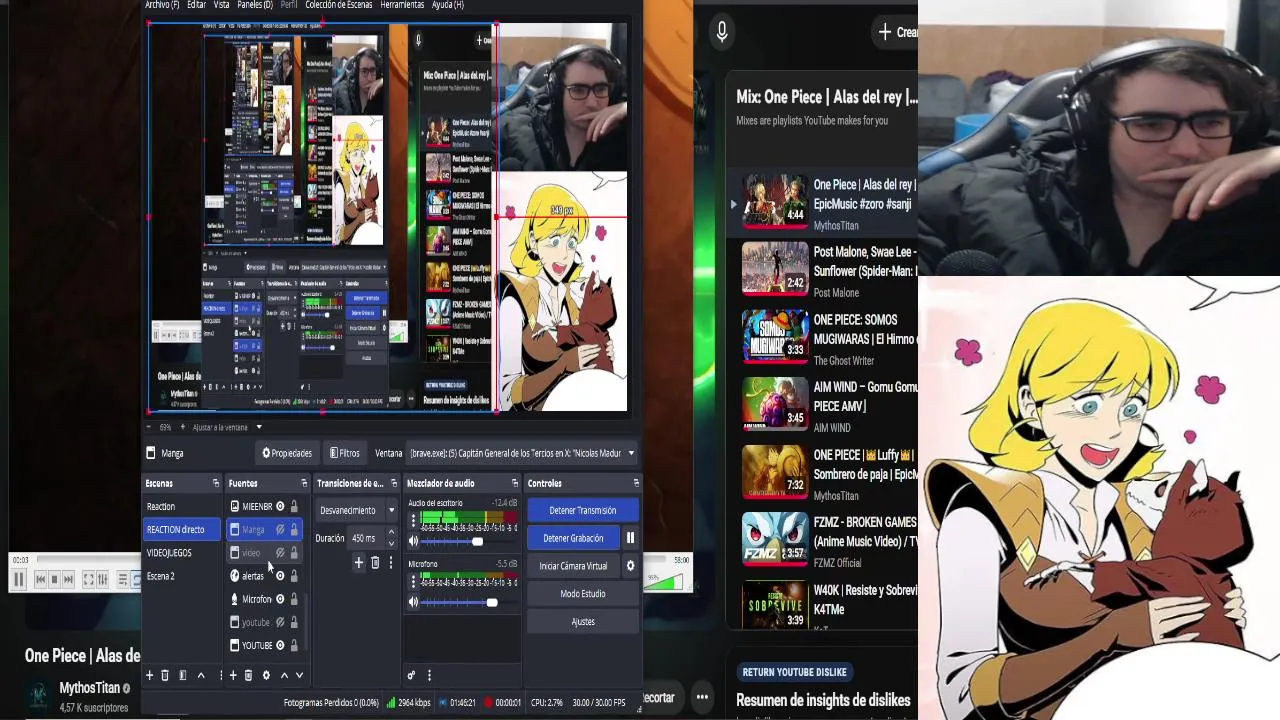The height and width of the screenshot is (720, 1280).
Task: Pop out the Mezclador de audio dock
Action: coord(515,483)
